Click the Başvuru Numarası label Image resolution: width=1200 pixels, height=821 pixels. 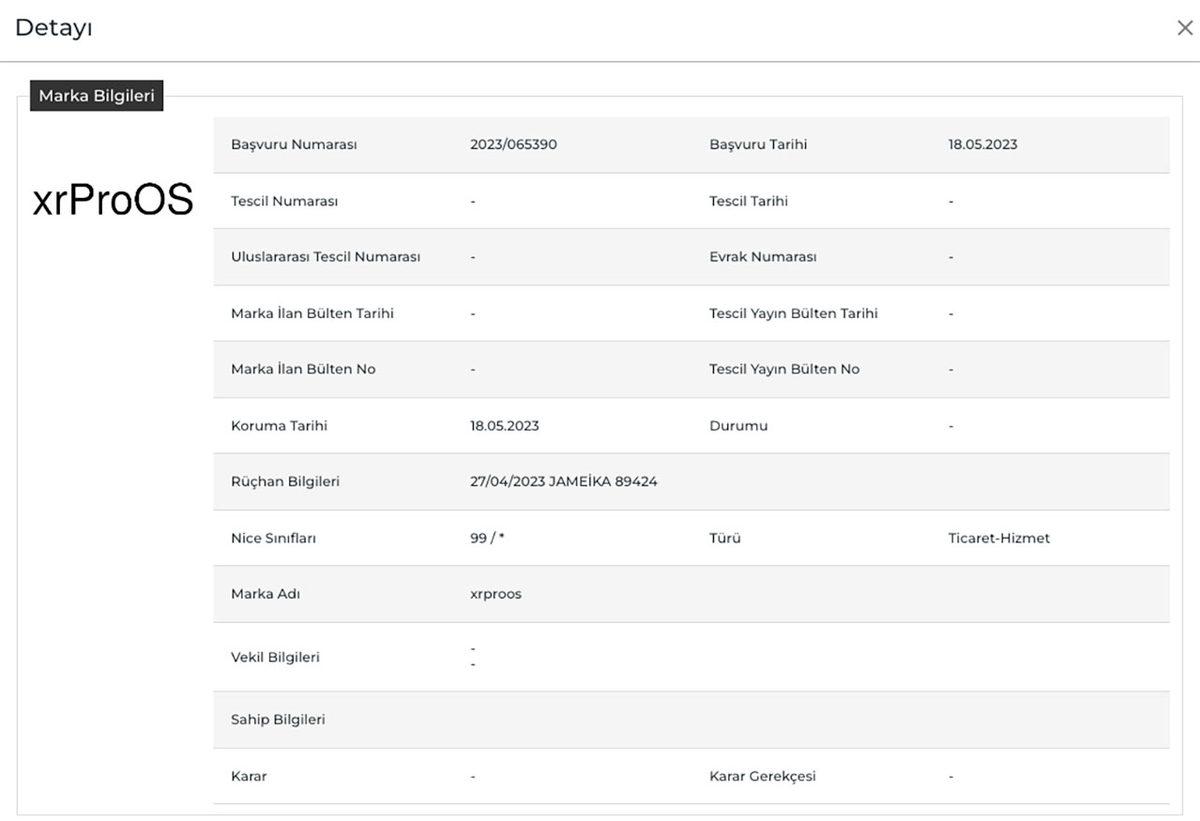293,144
